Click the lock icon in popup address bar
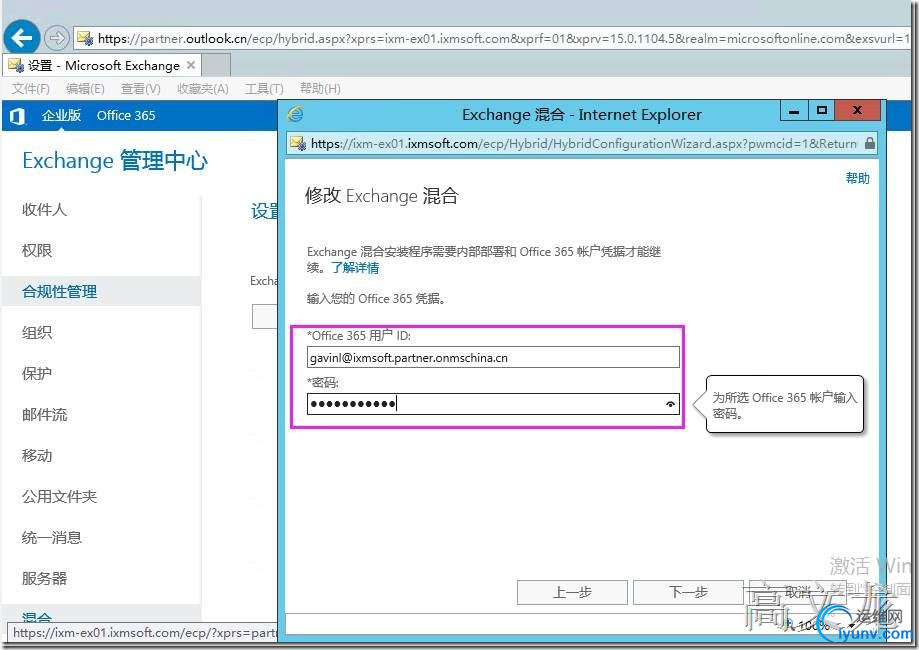The width and height of the screenshot is (919, 650). coord(869,143)
